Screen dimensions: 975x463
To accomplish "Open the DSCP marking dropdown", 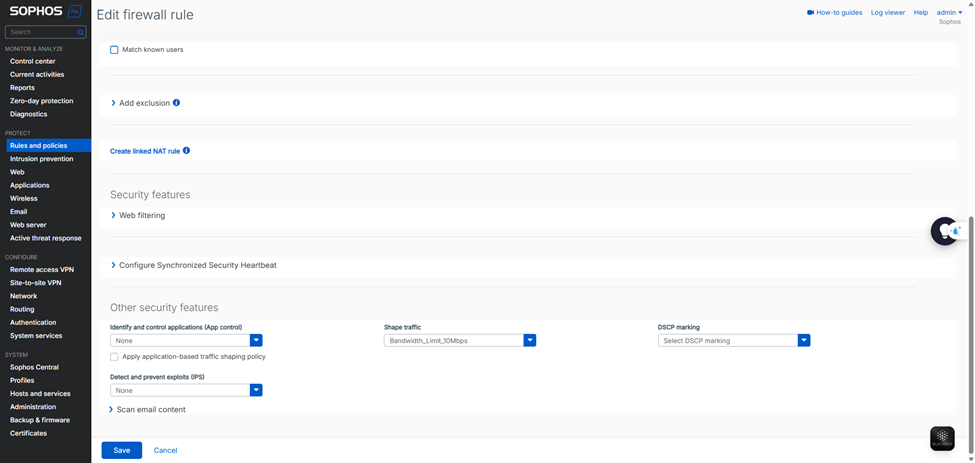I will (804, 341).
